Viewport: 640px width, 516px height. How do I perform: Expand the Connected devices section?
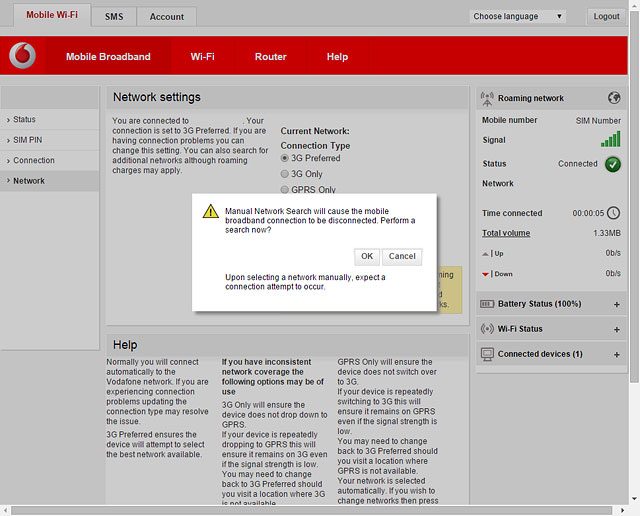616,354
